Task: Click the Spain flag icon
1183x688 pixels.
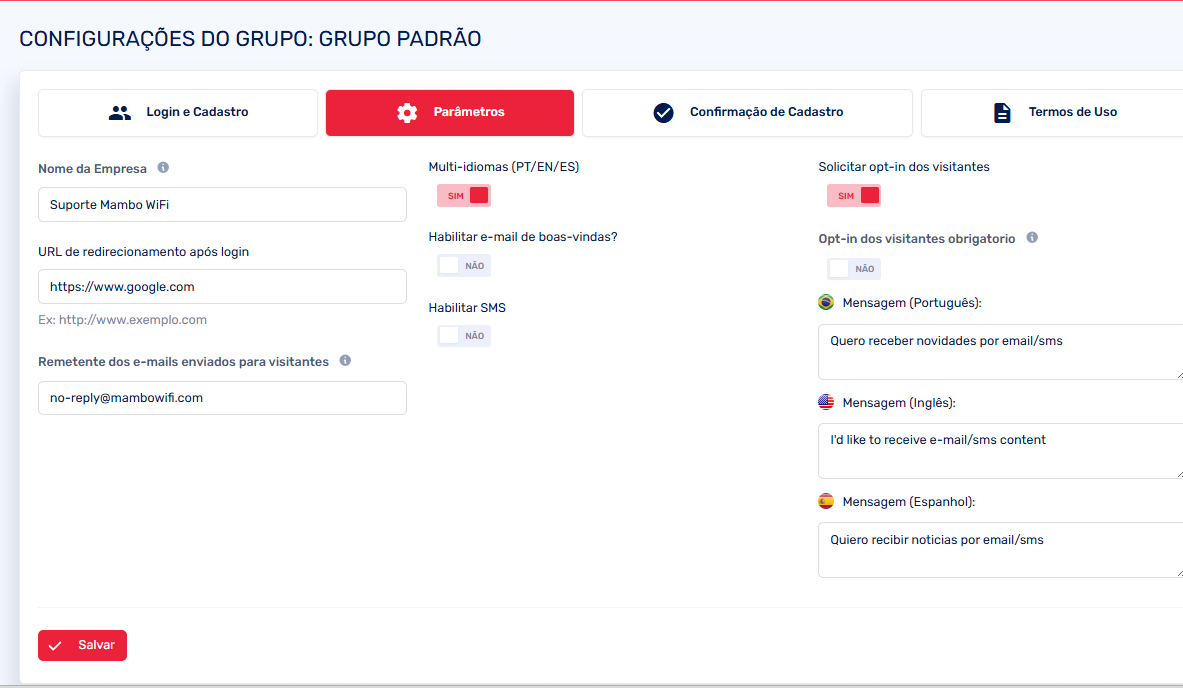Action: point(826,501)
